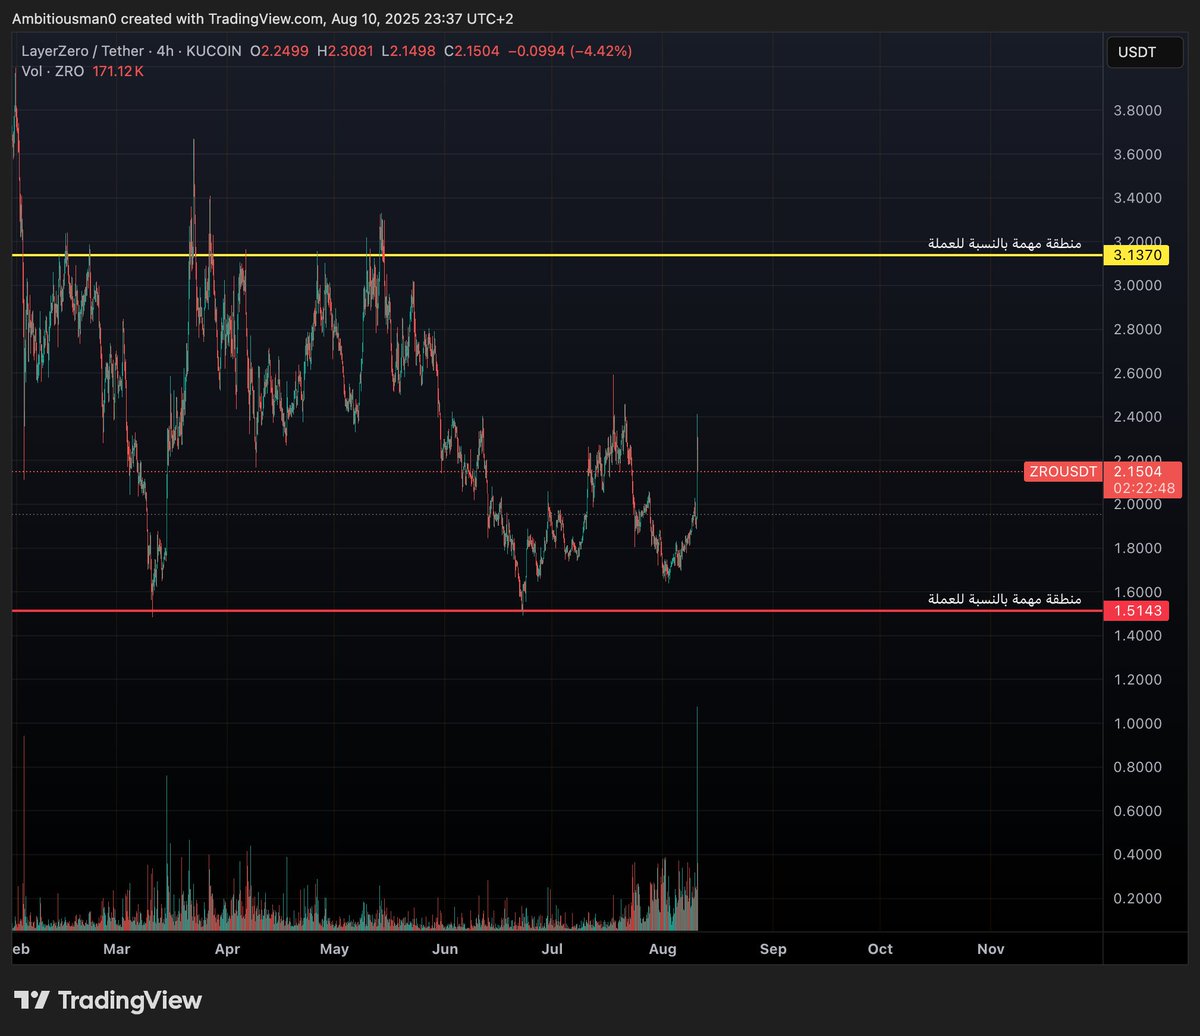1200x1036 pixels.
Task: Select the open value O2.2499
Action: click(x=279, y=51)
